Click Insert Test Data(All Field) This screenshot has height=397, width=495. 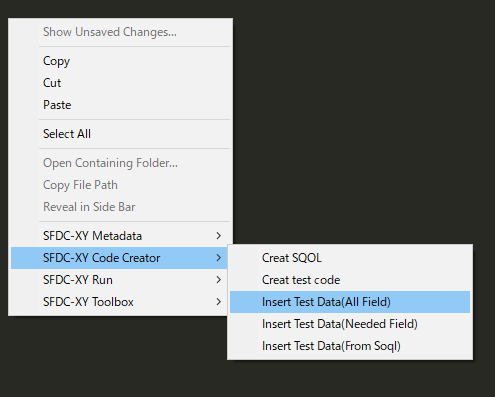pyautogui.click(x=350, y=302)
